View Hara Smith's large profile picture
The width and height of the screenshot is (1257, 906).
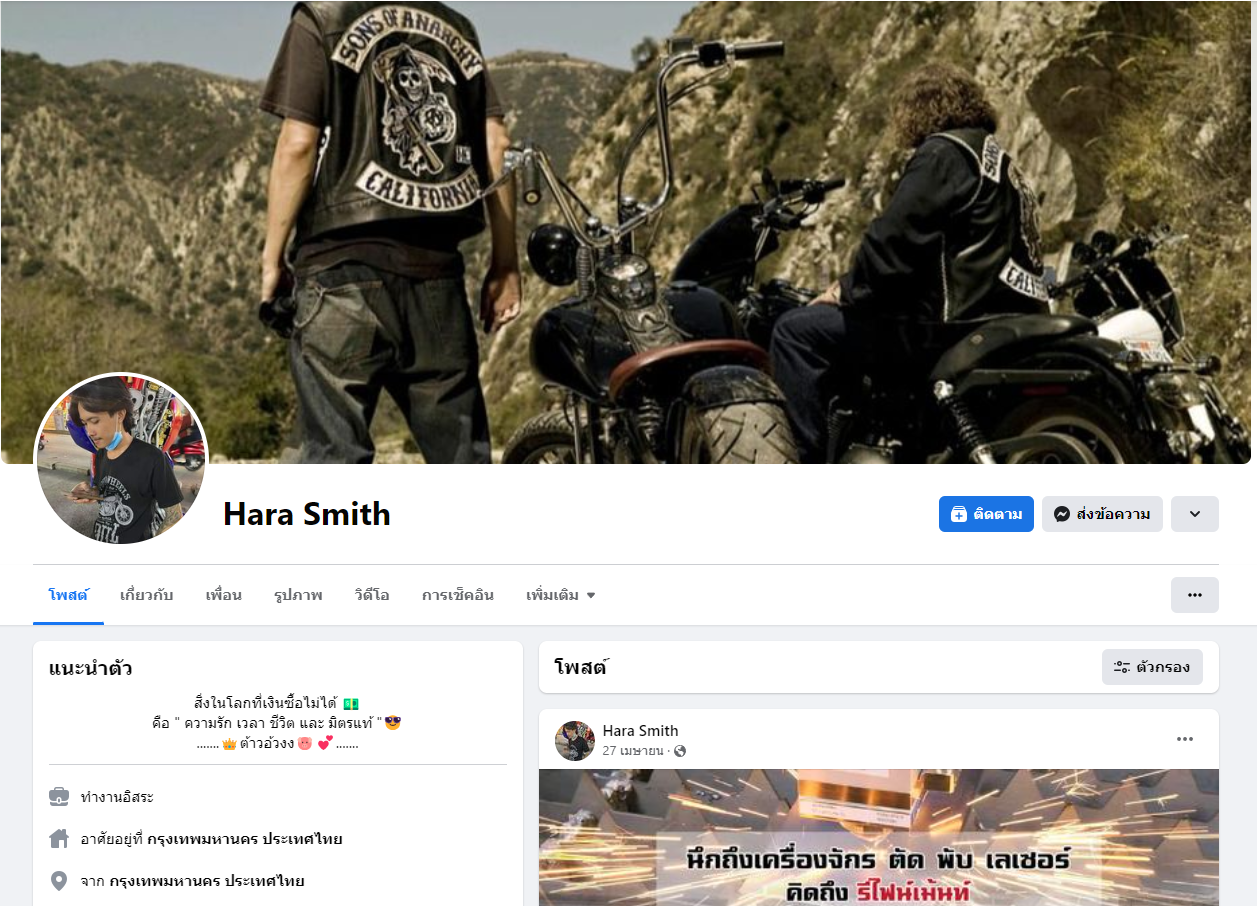pos(121,460)
